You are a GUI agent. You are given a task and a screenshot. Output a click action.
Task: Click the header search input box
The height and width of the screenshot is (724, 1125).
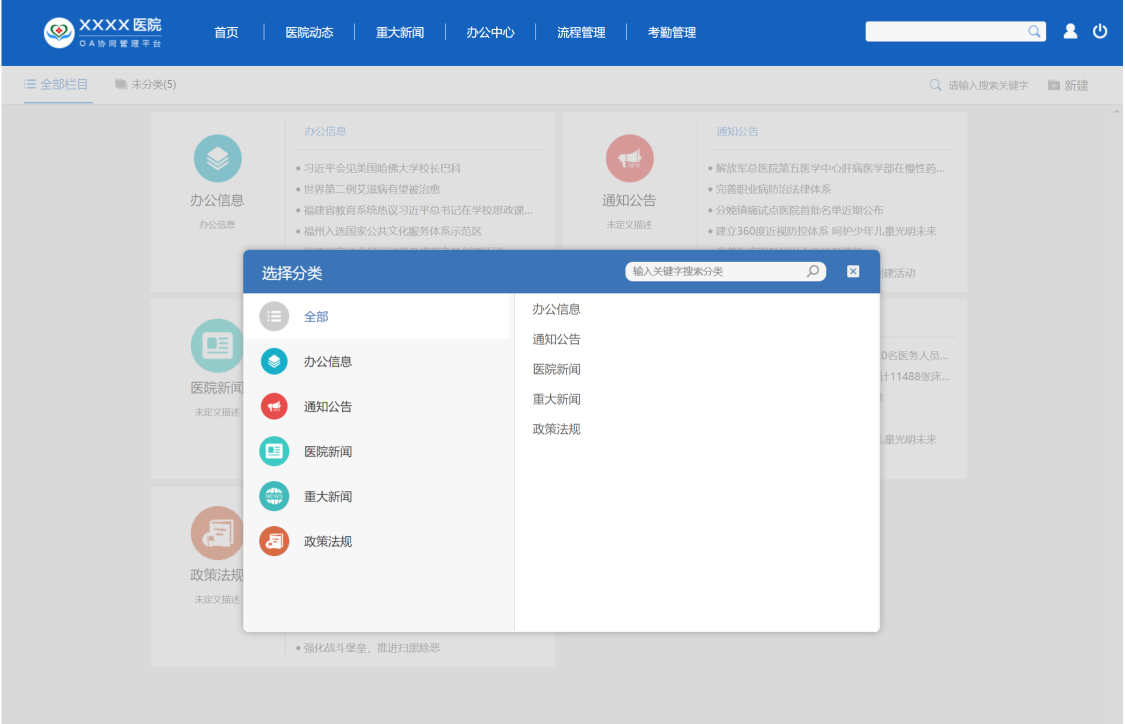pyautogui.click(x=945, y=32)
